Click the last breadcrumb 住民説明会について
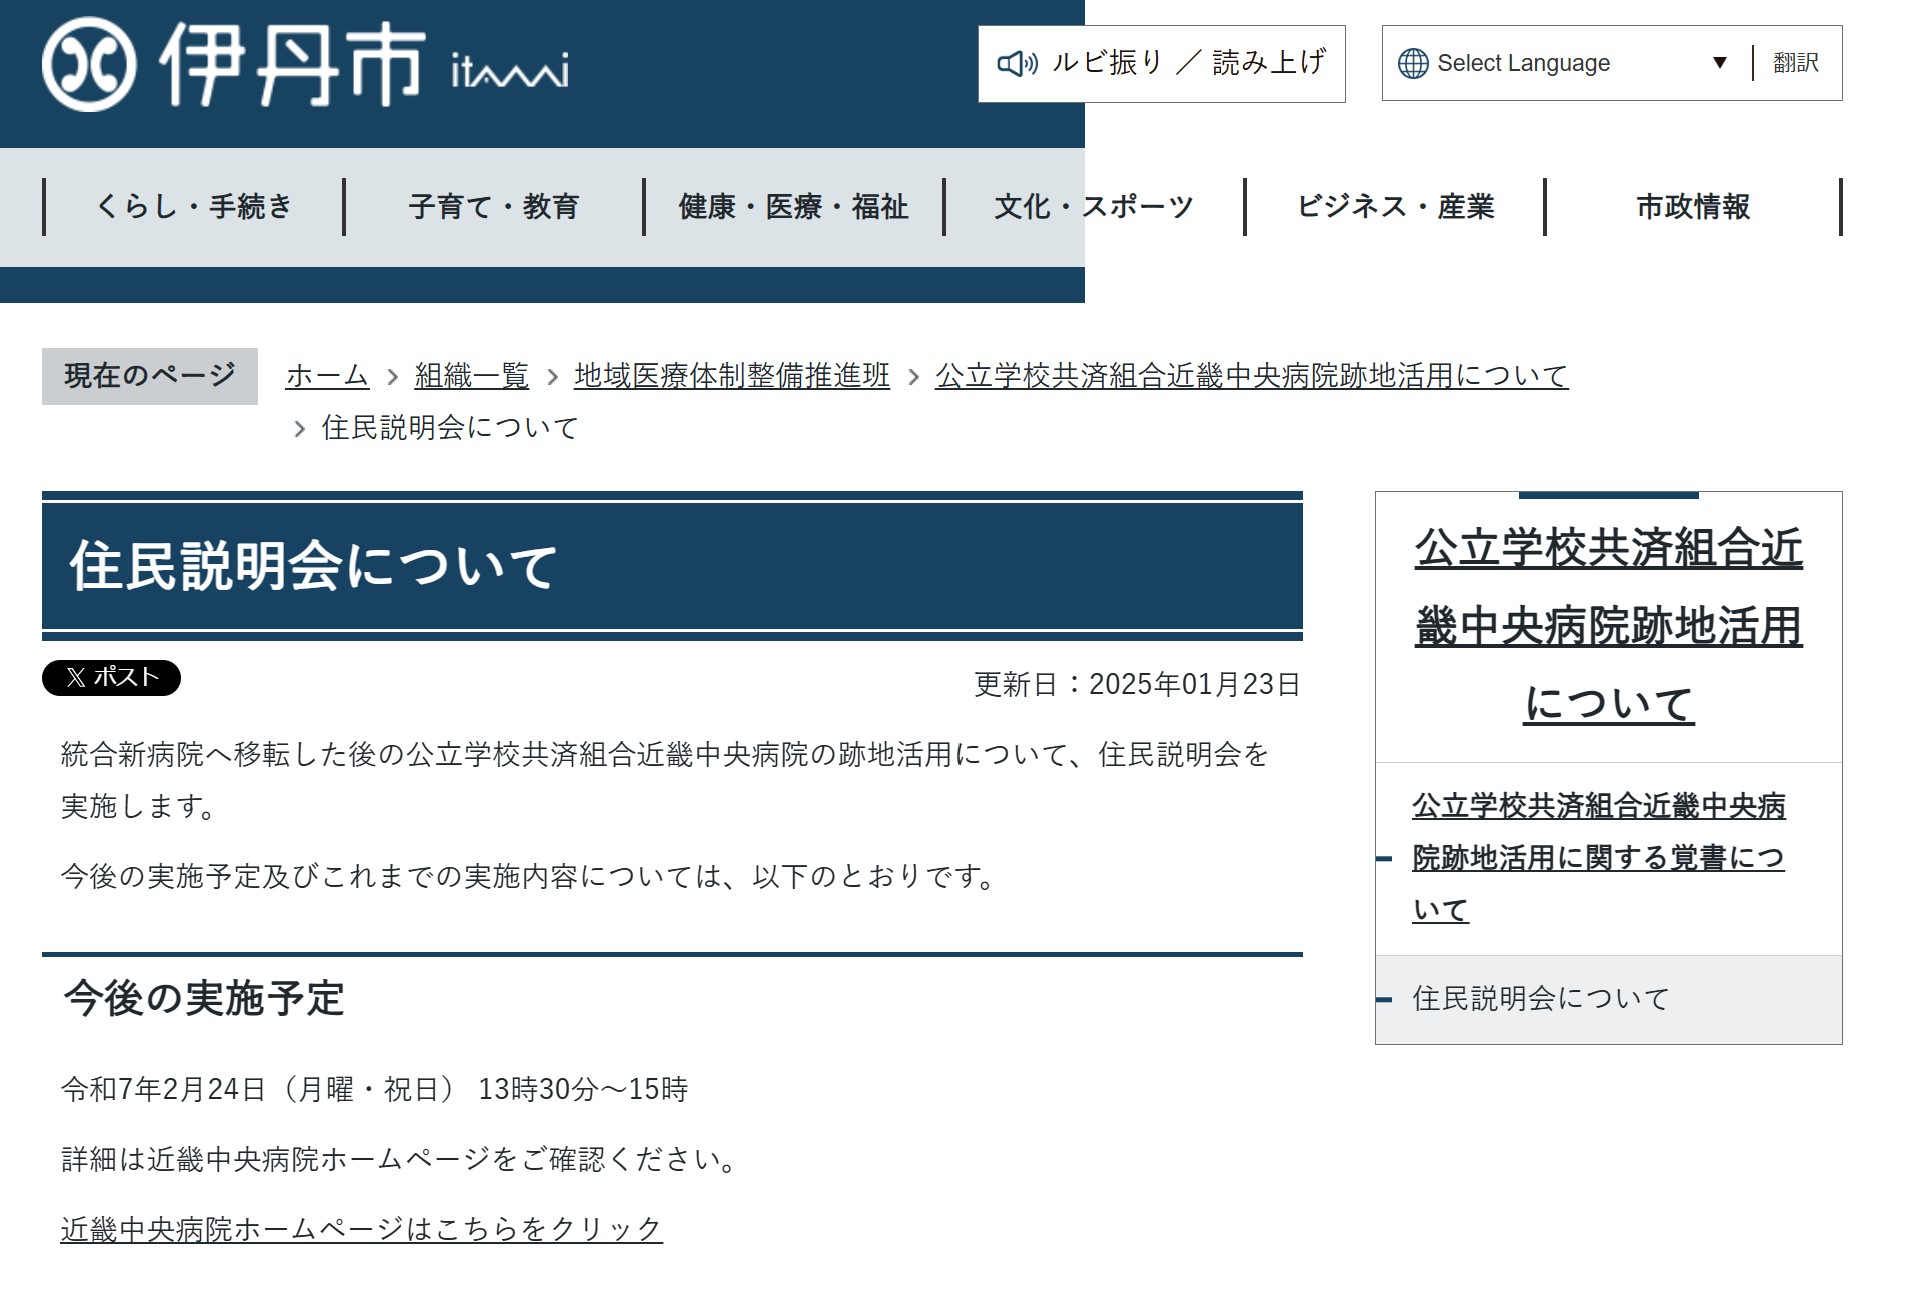Image resolution: width=1910 pixels, height=1294 pixels. (450, 428)
